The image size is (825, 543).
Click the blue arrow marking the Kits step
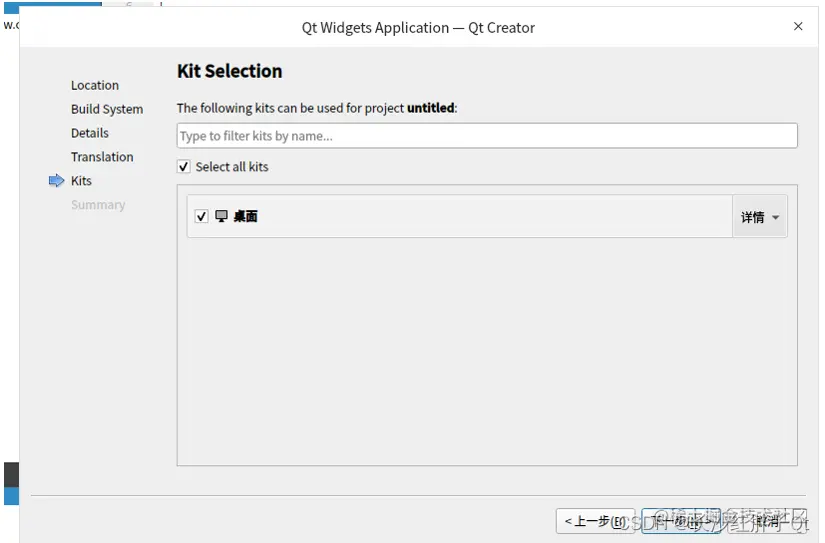pyautogui.click(x=56, y=181)
